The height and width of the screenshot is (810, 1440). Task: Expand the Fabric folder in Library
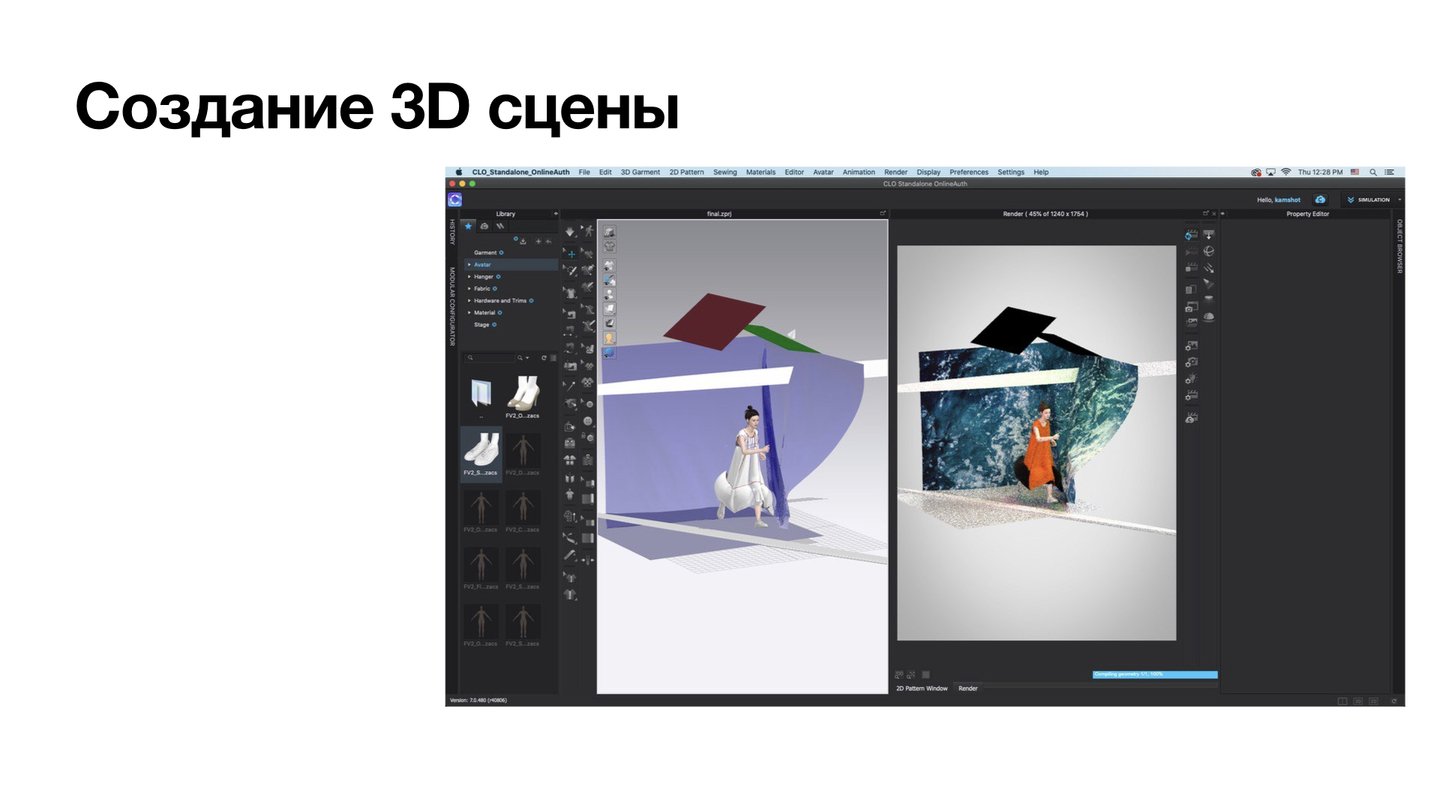(469, 289)
